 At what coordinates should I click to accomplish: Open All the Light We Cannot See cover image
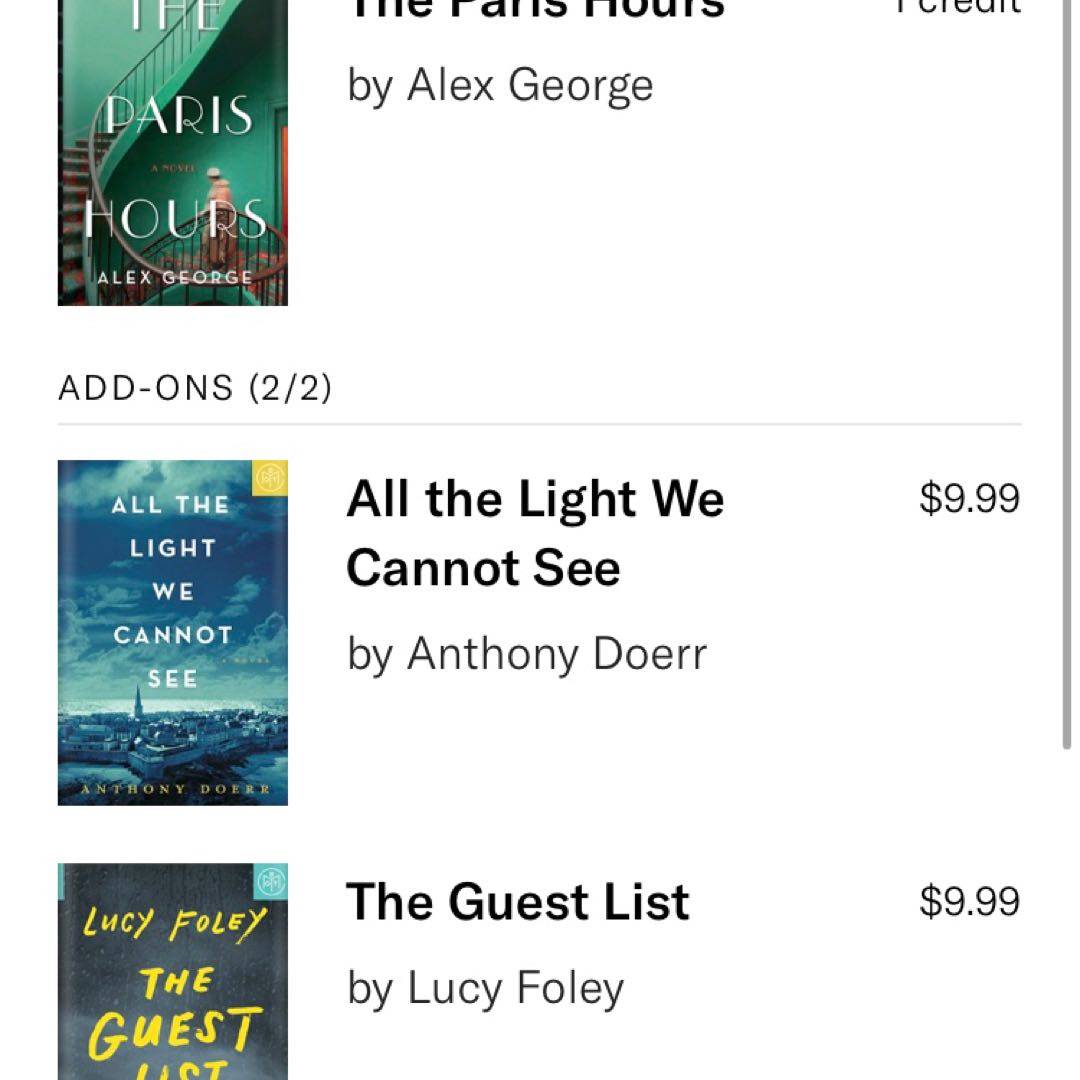point(172,632)
